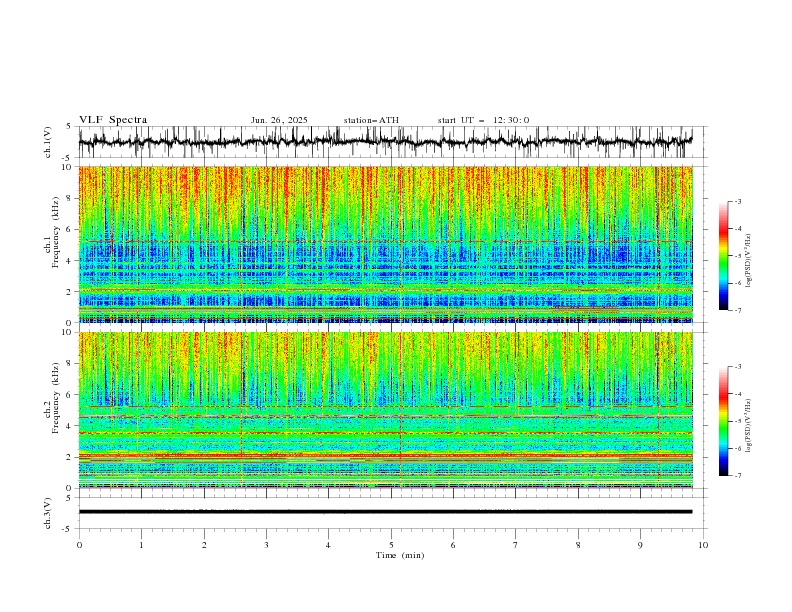The height and width of the screenshot is (612, 792).
Task: Click the ch.1 spectrogram plot area
Action: 385,244
